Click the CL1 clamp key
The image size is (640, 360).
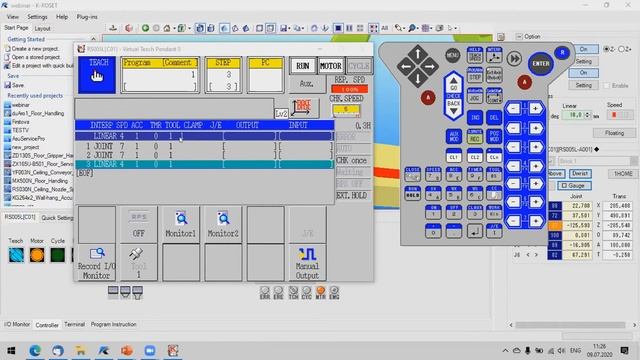[453, 156]
